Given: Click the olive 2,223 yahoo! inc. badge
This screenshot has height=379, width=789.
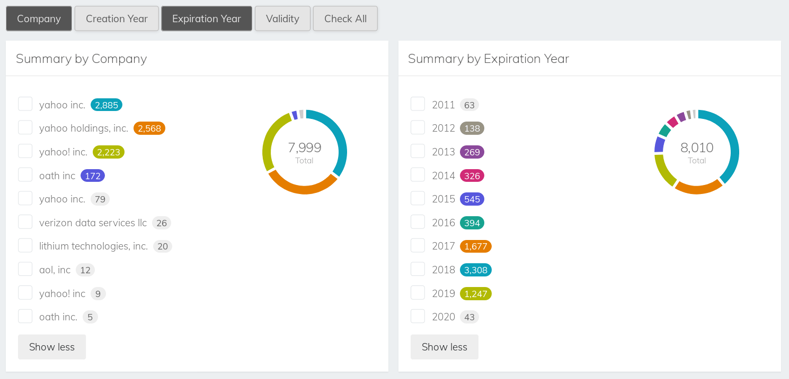Looking at the screenshot, I should click(109, 152).
